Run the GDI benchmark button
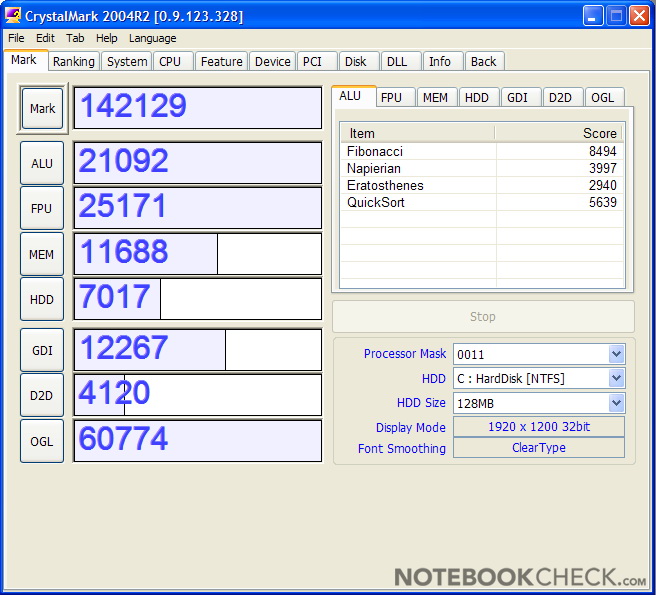This screenshot has width=656, height=595. 42,350
